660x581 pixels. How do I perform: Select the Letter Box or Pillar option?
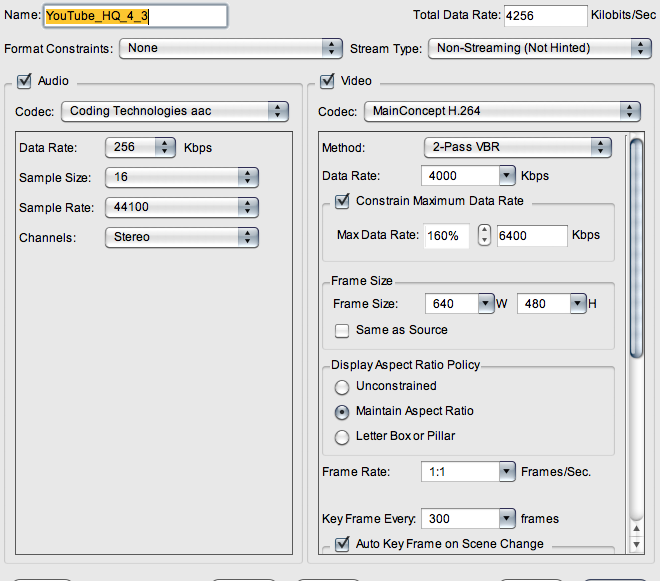(342, 437)
